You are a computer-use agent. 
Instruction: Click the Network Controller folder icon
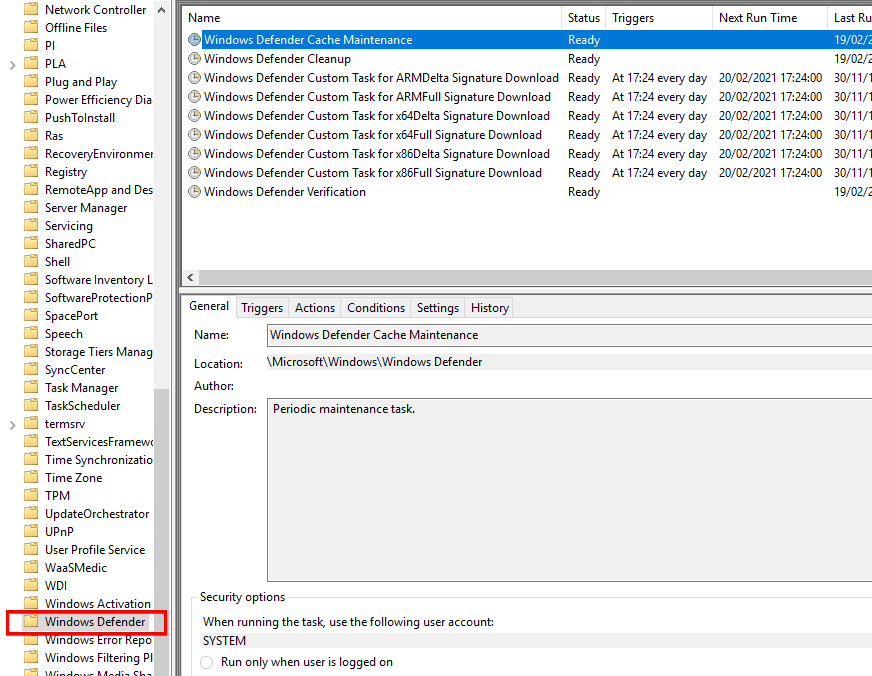[31, 9]
